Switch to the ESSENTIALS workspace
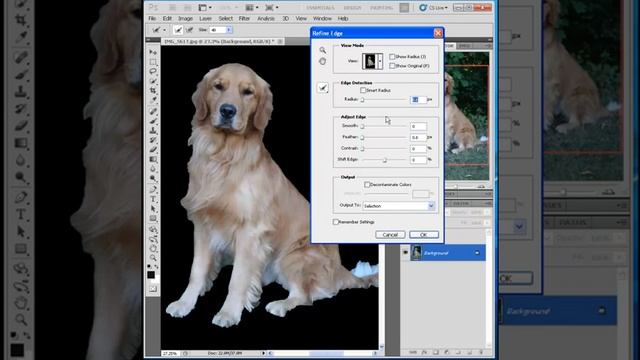This screenshot has width=640, height=360. (320, 8)
